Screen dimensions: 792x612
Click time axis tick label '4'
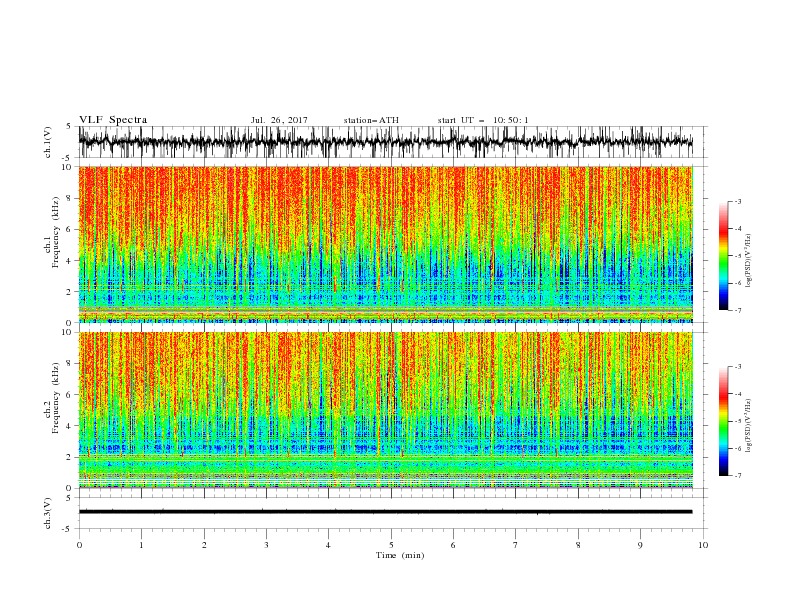click(x=328, y=545)
